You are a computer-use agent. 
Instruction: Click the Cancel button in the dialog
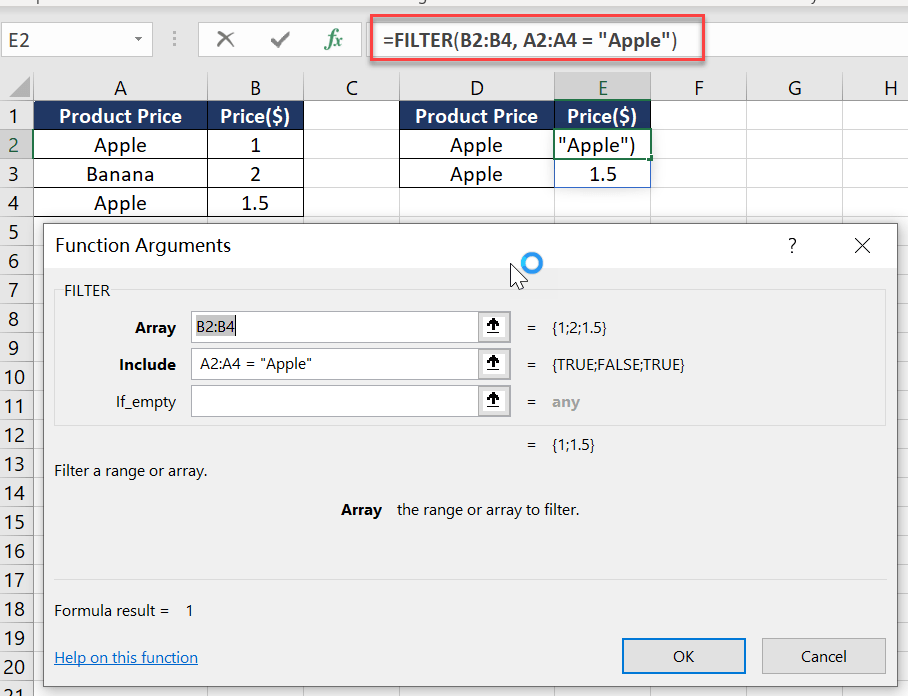pyautogui.click(x=823, y=656)
